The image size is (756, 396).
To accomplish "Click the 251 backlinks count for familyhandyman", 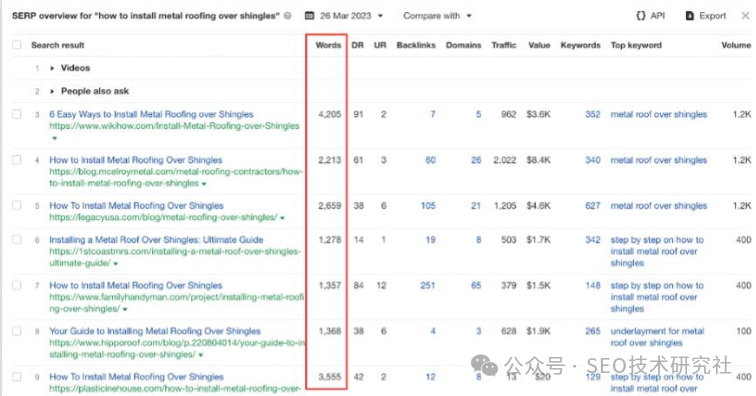I will (428, 286).
